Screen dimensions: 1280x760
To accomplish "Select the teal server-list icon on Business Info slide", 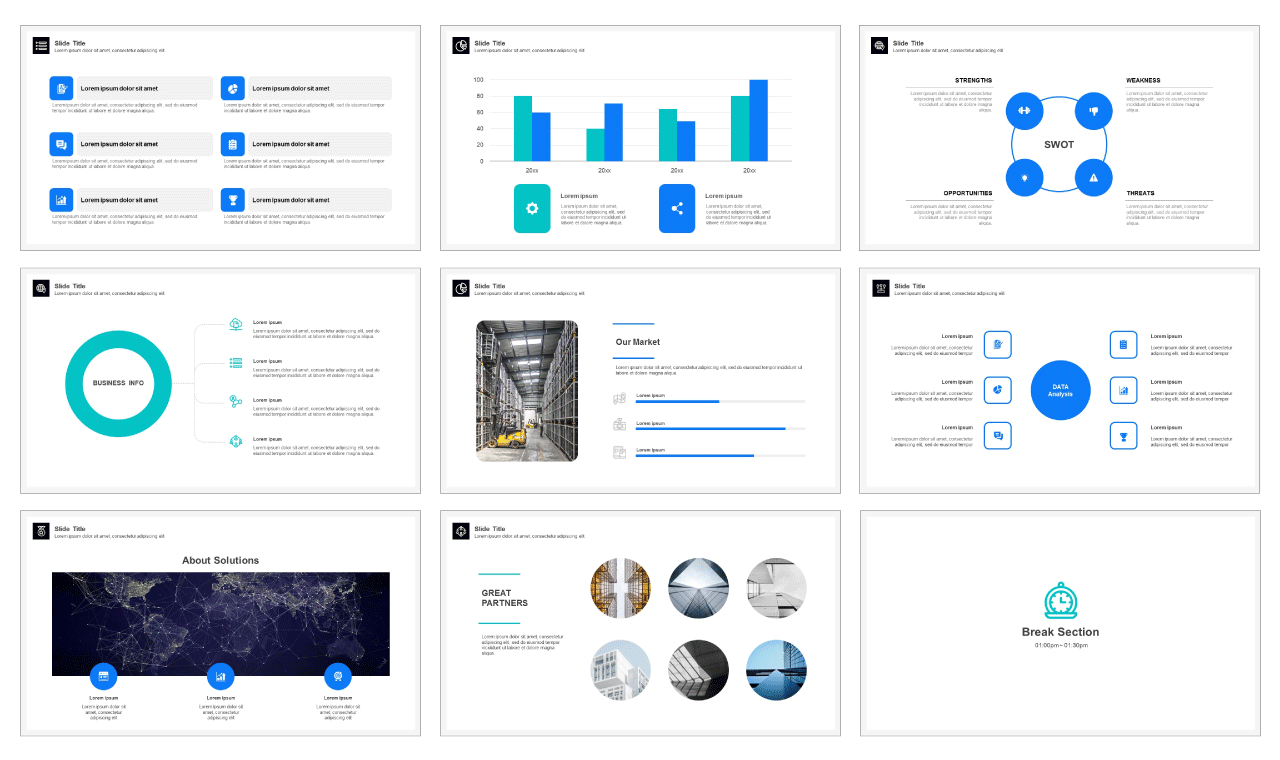I will (236, 362).
